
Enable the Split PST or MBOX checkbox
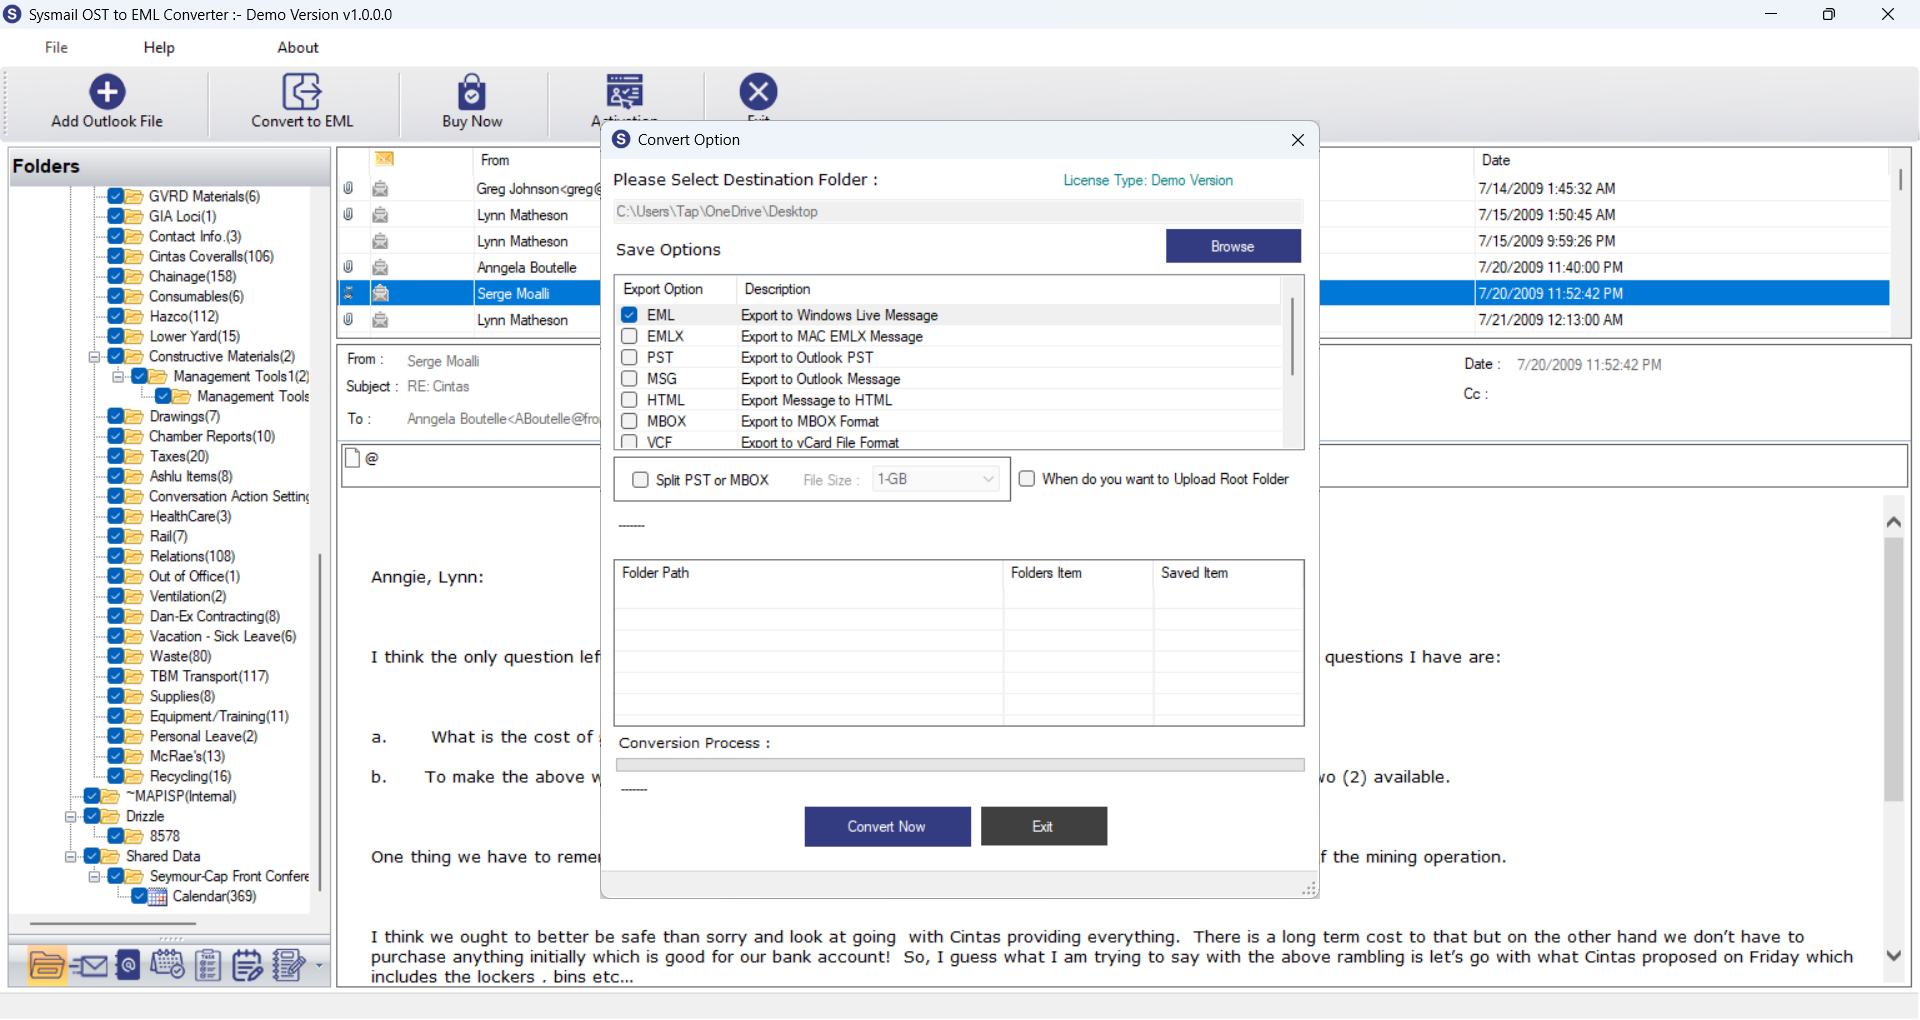pyautogui.click(x=640, y=480)
